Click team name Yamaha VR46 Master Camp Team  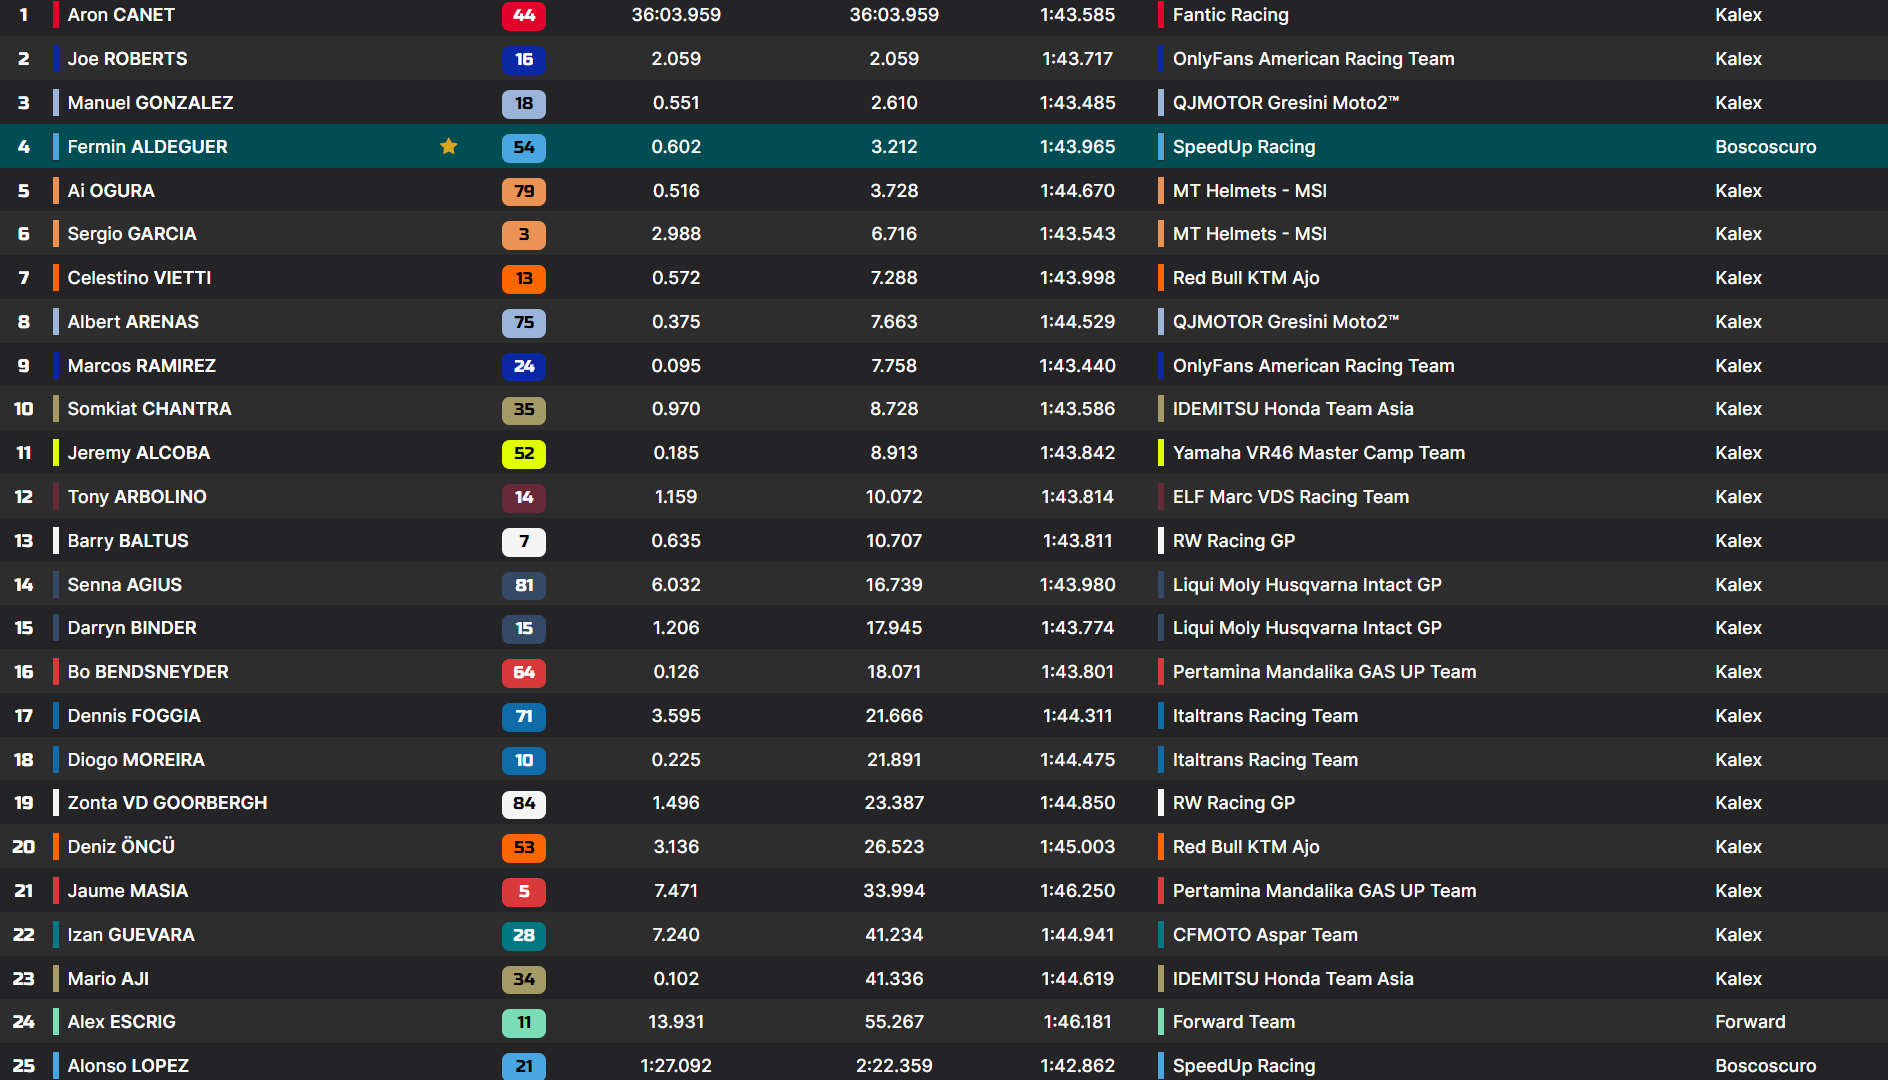[1319, 453]
